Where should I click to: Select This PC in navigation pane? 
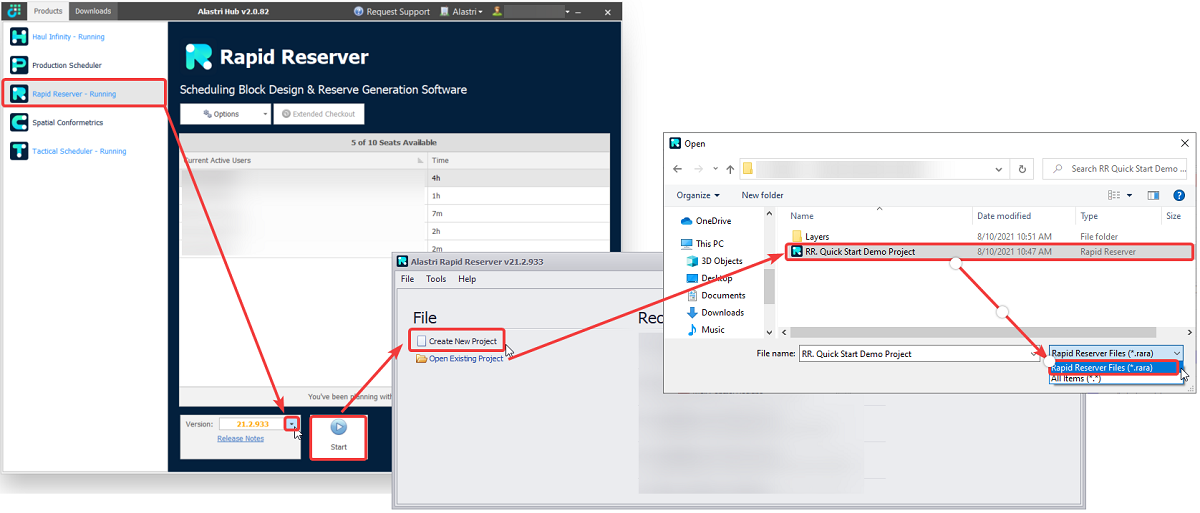(x=710, y=243)
